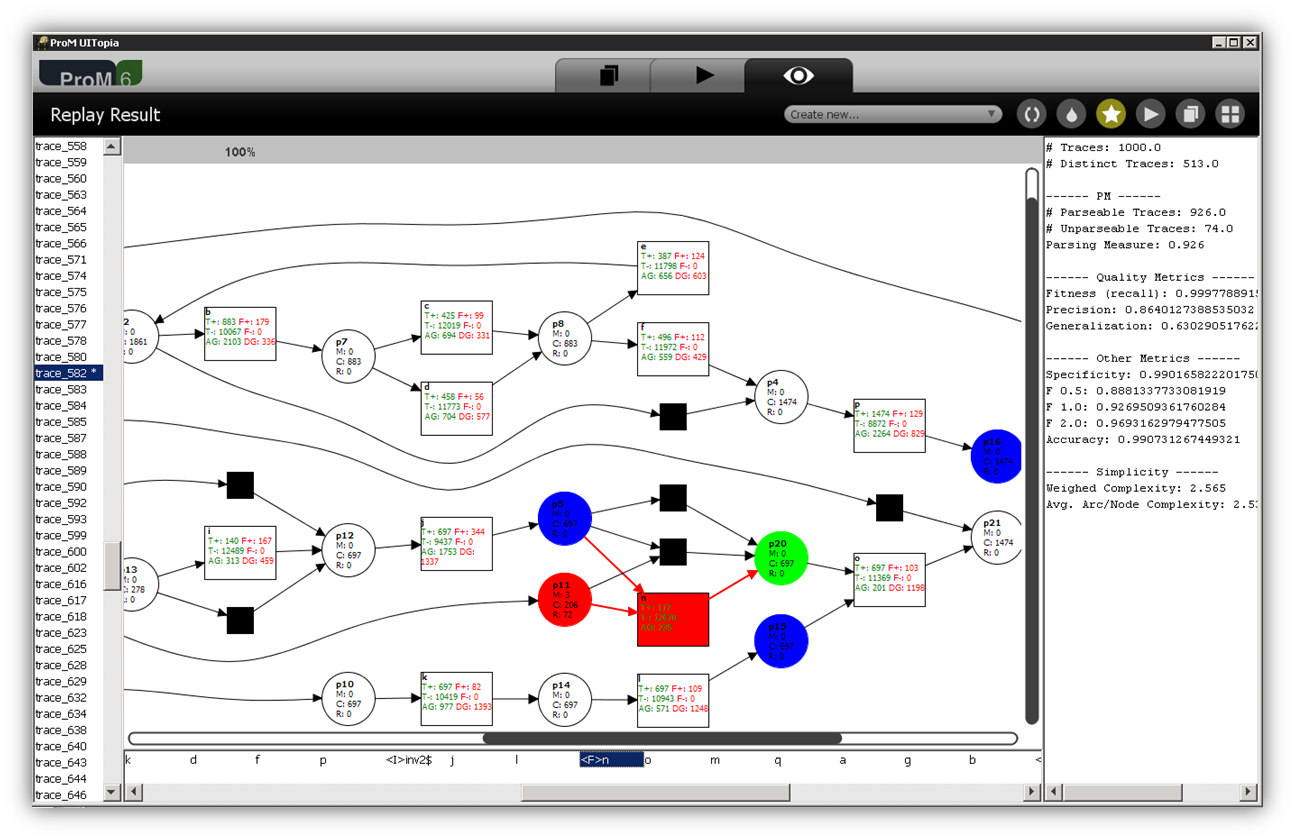1295x840 pixels.
Task: Select event 'j' in the event strip
Action: (x=452, y=760)
